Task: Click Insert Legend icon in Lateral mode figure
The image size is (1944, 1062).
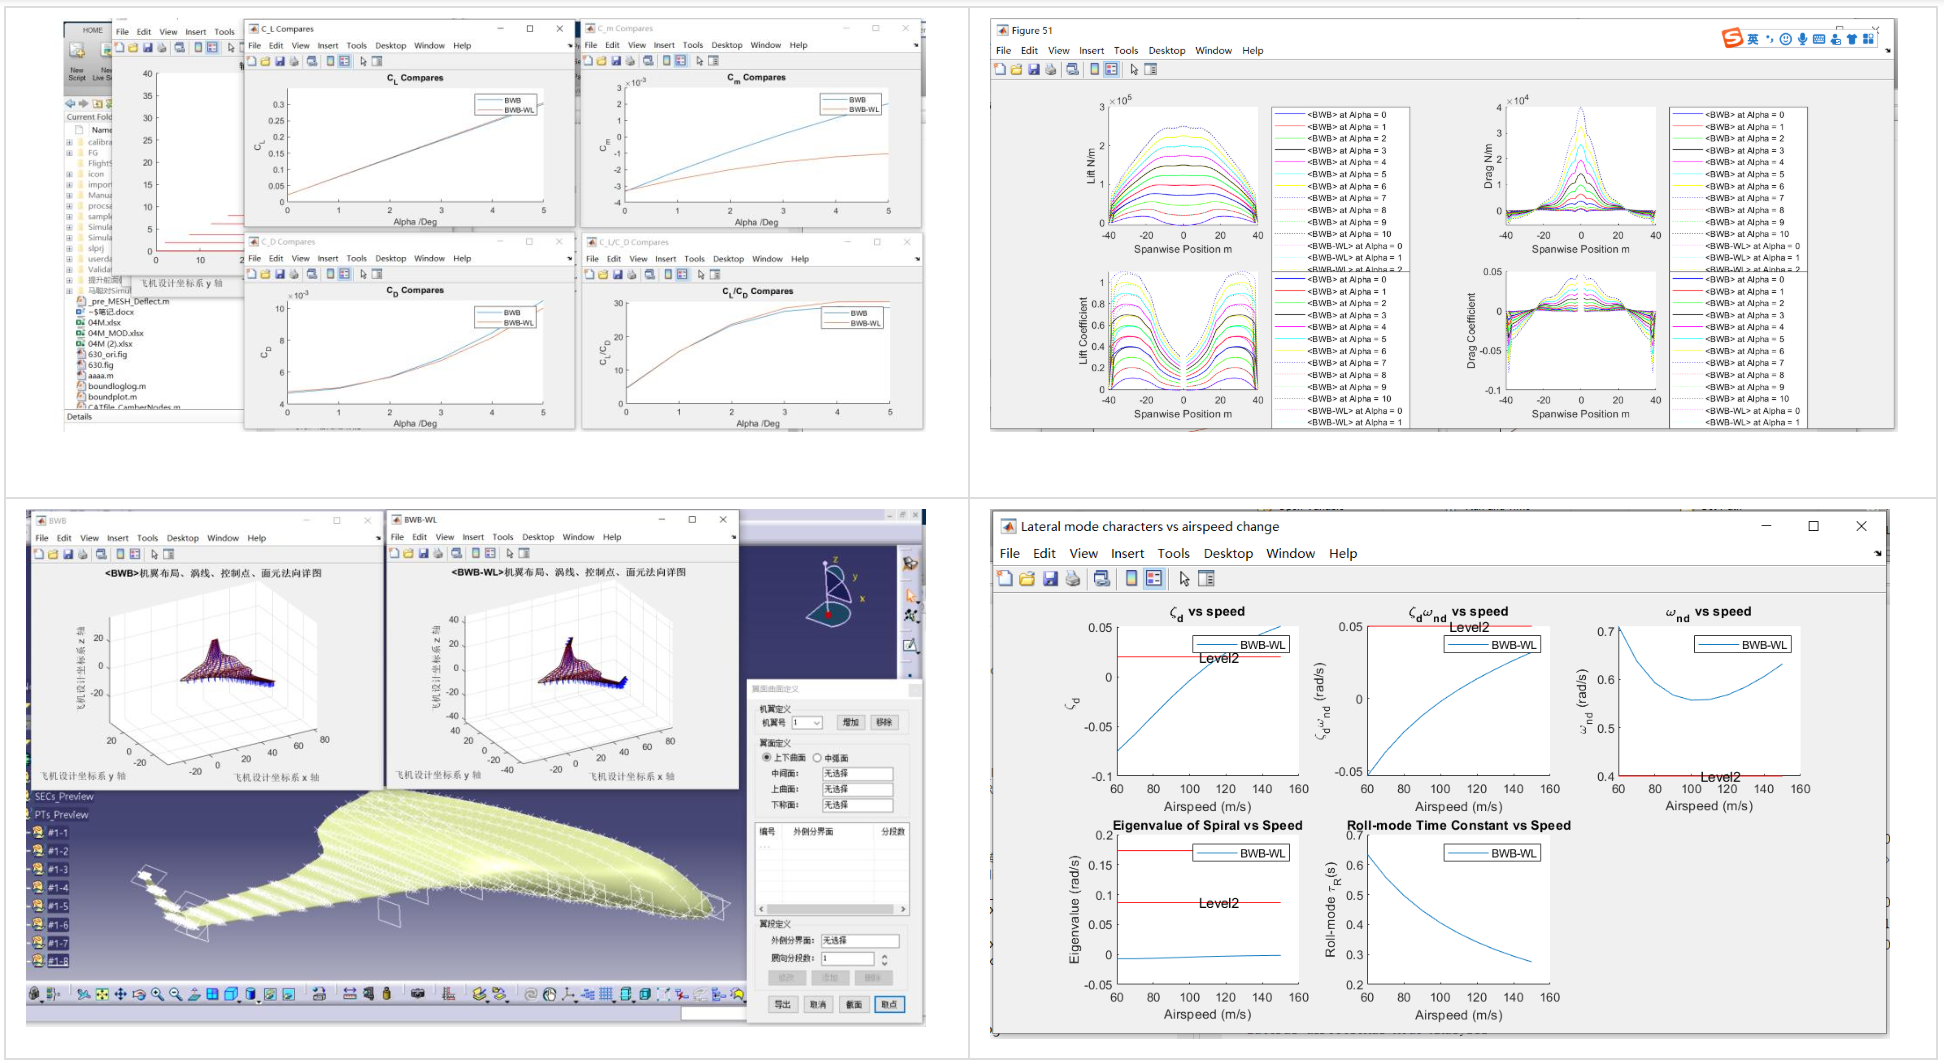Action: [1154, 579]
